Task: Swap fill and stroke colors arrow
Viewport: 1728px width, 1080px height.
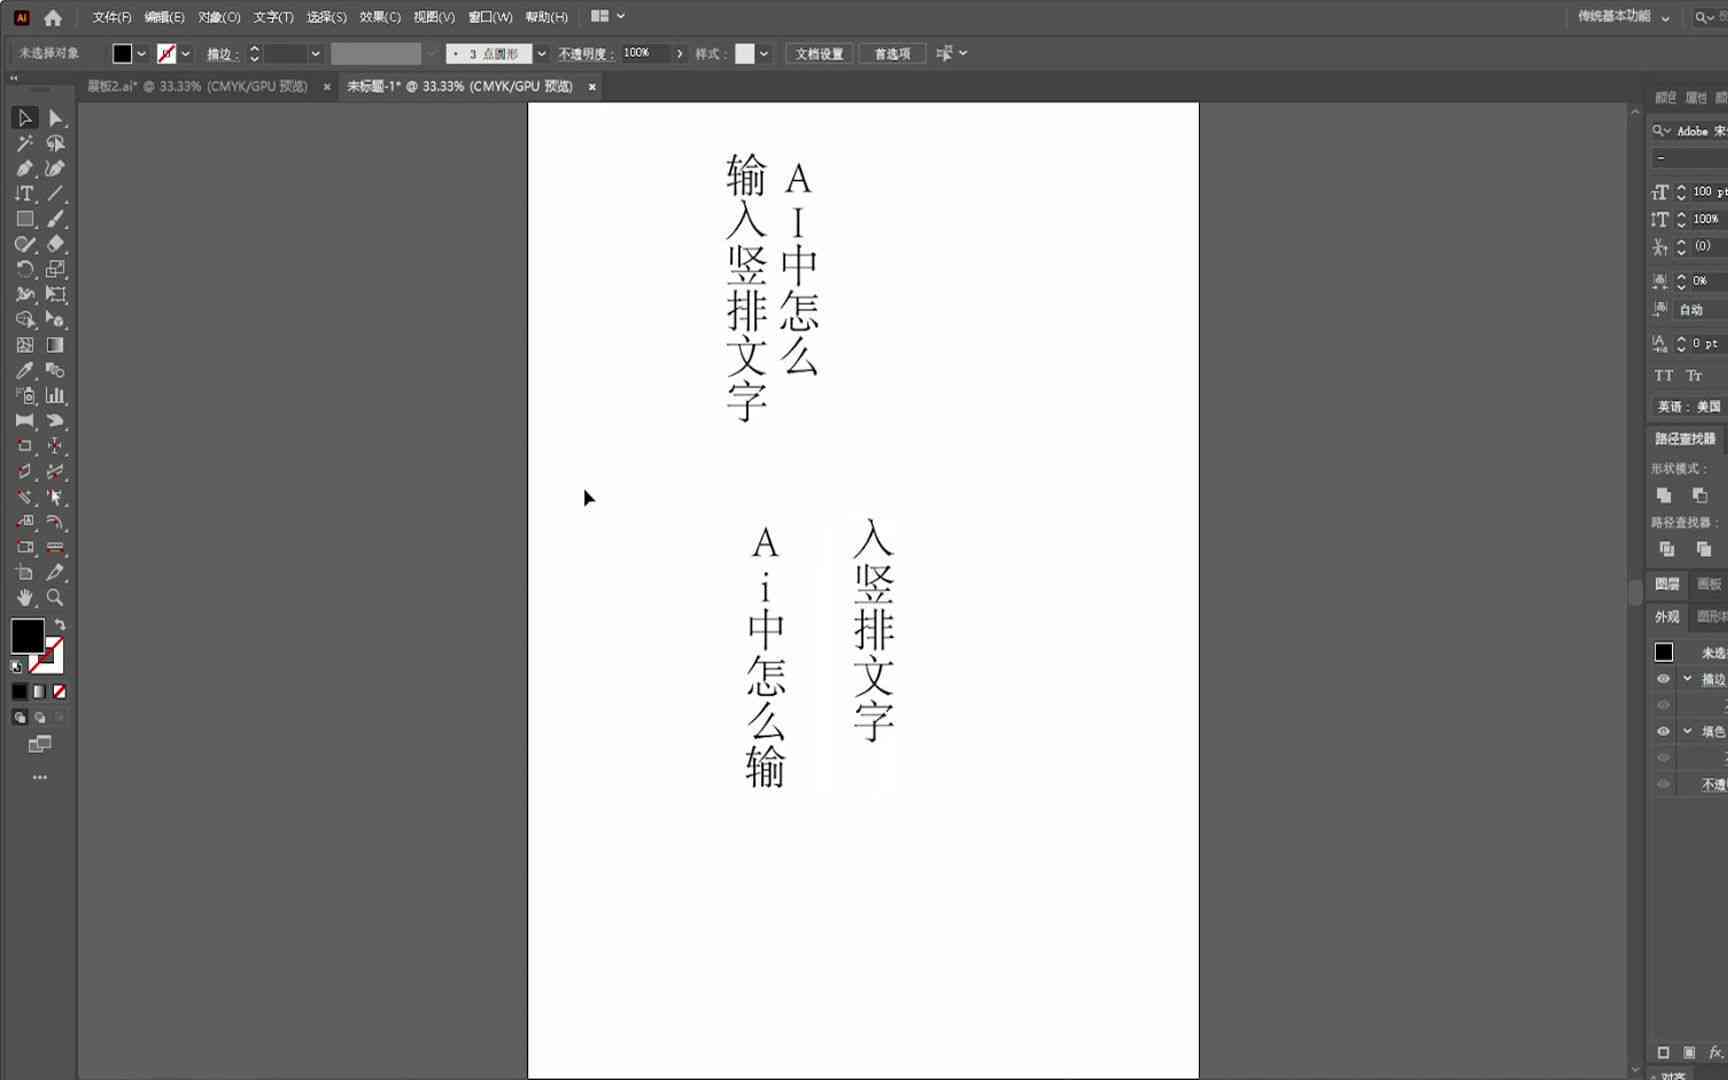Action: pyautogui.click(x=60, y=625)
